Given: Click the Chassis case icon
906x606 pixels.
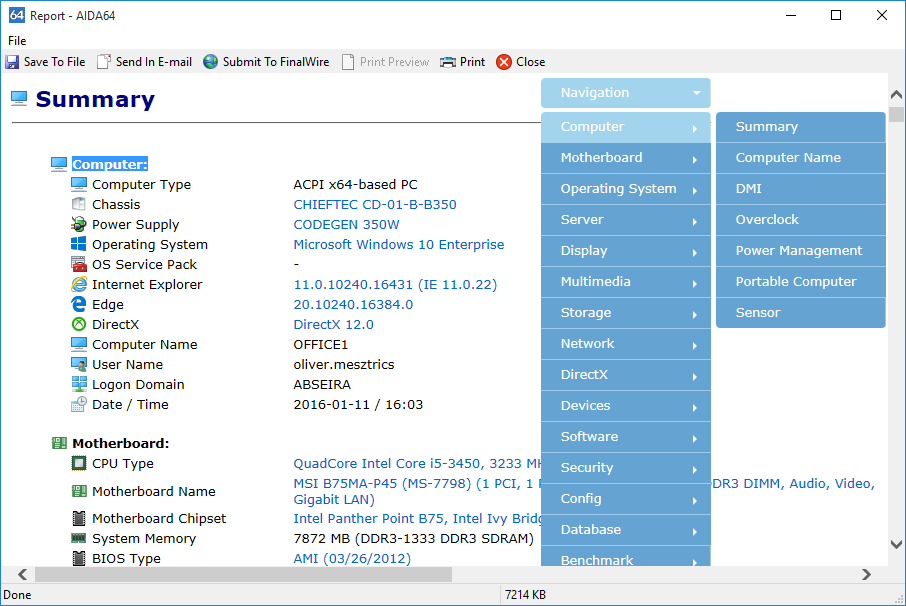Looking at the screenshot, I should coord(79,204).
